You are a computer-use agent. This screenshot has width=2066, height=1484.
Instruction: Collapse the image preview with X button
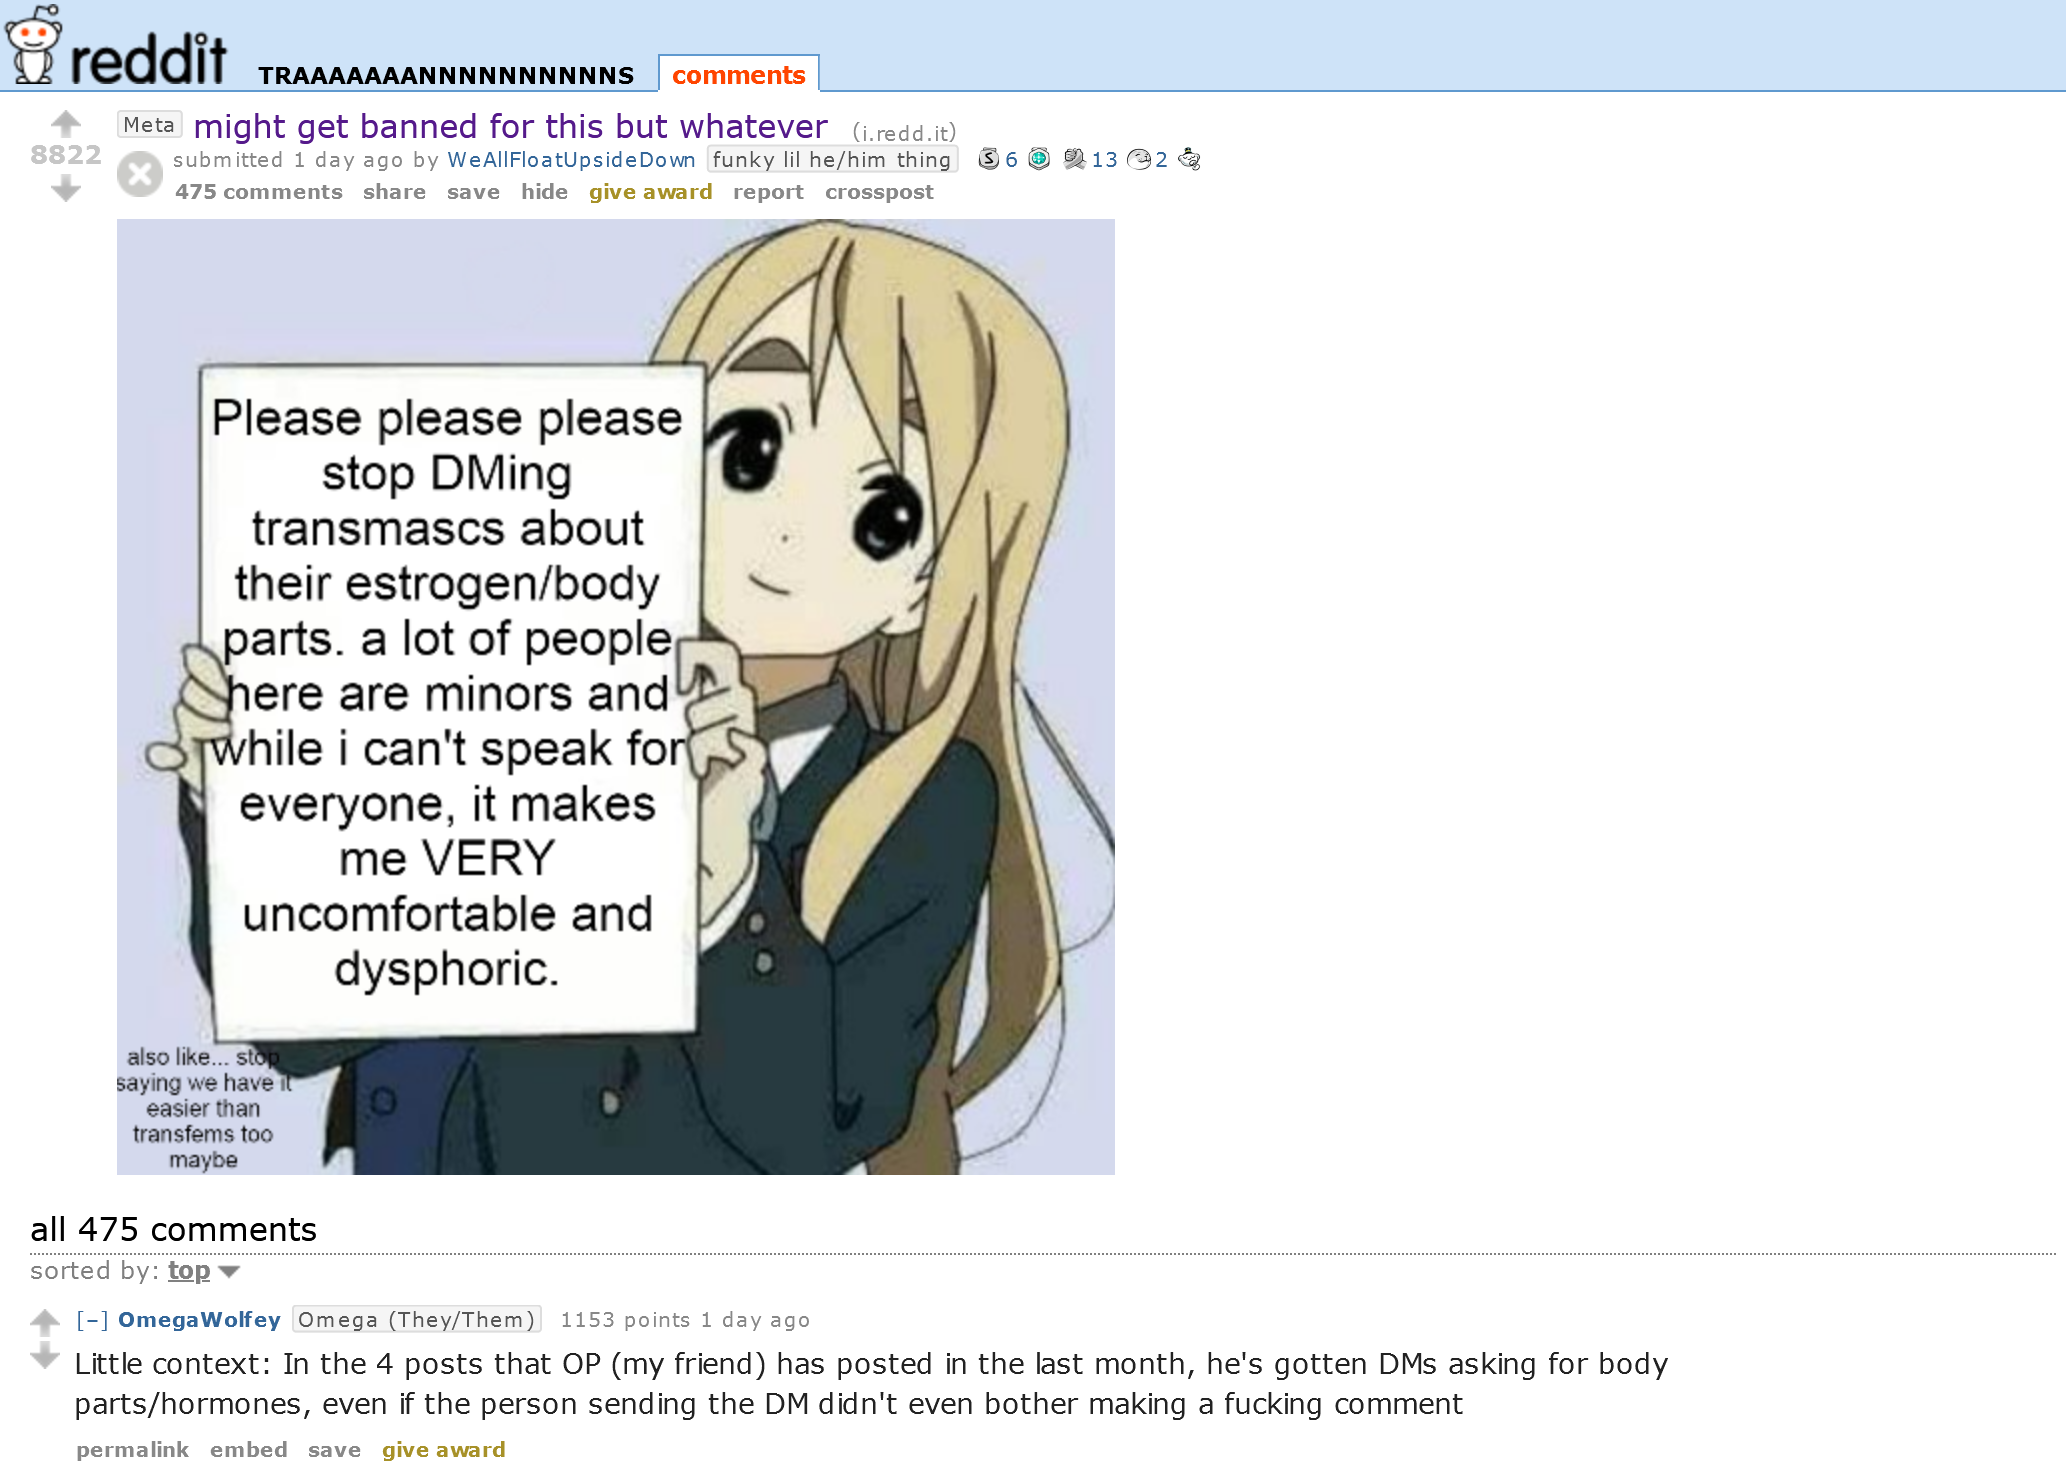point(140,175)
